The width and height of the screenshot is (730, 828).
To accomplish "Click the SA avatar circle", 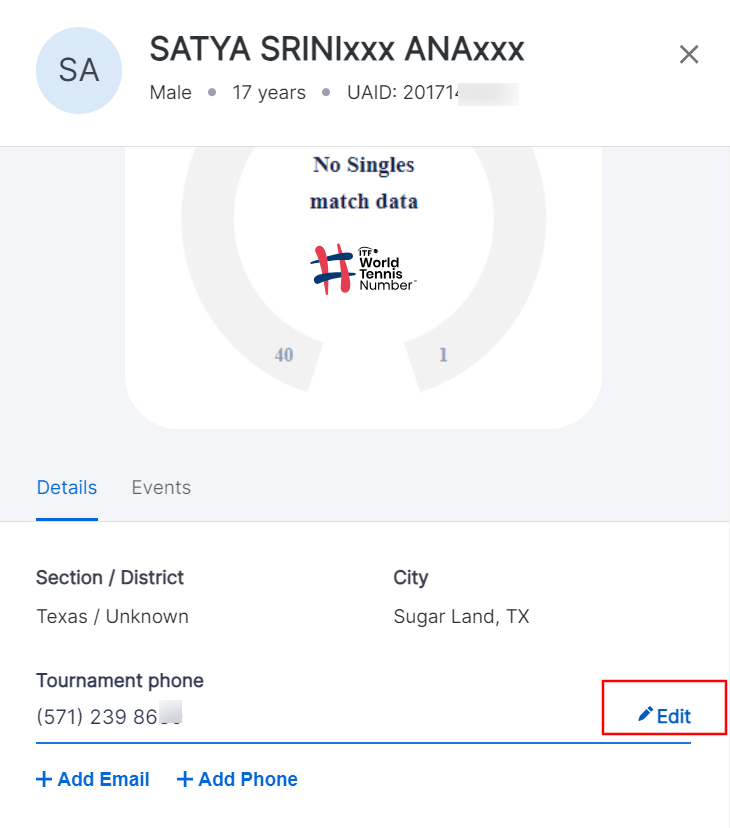I will [79, 70].
